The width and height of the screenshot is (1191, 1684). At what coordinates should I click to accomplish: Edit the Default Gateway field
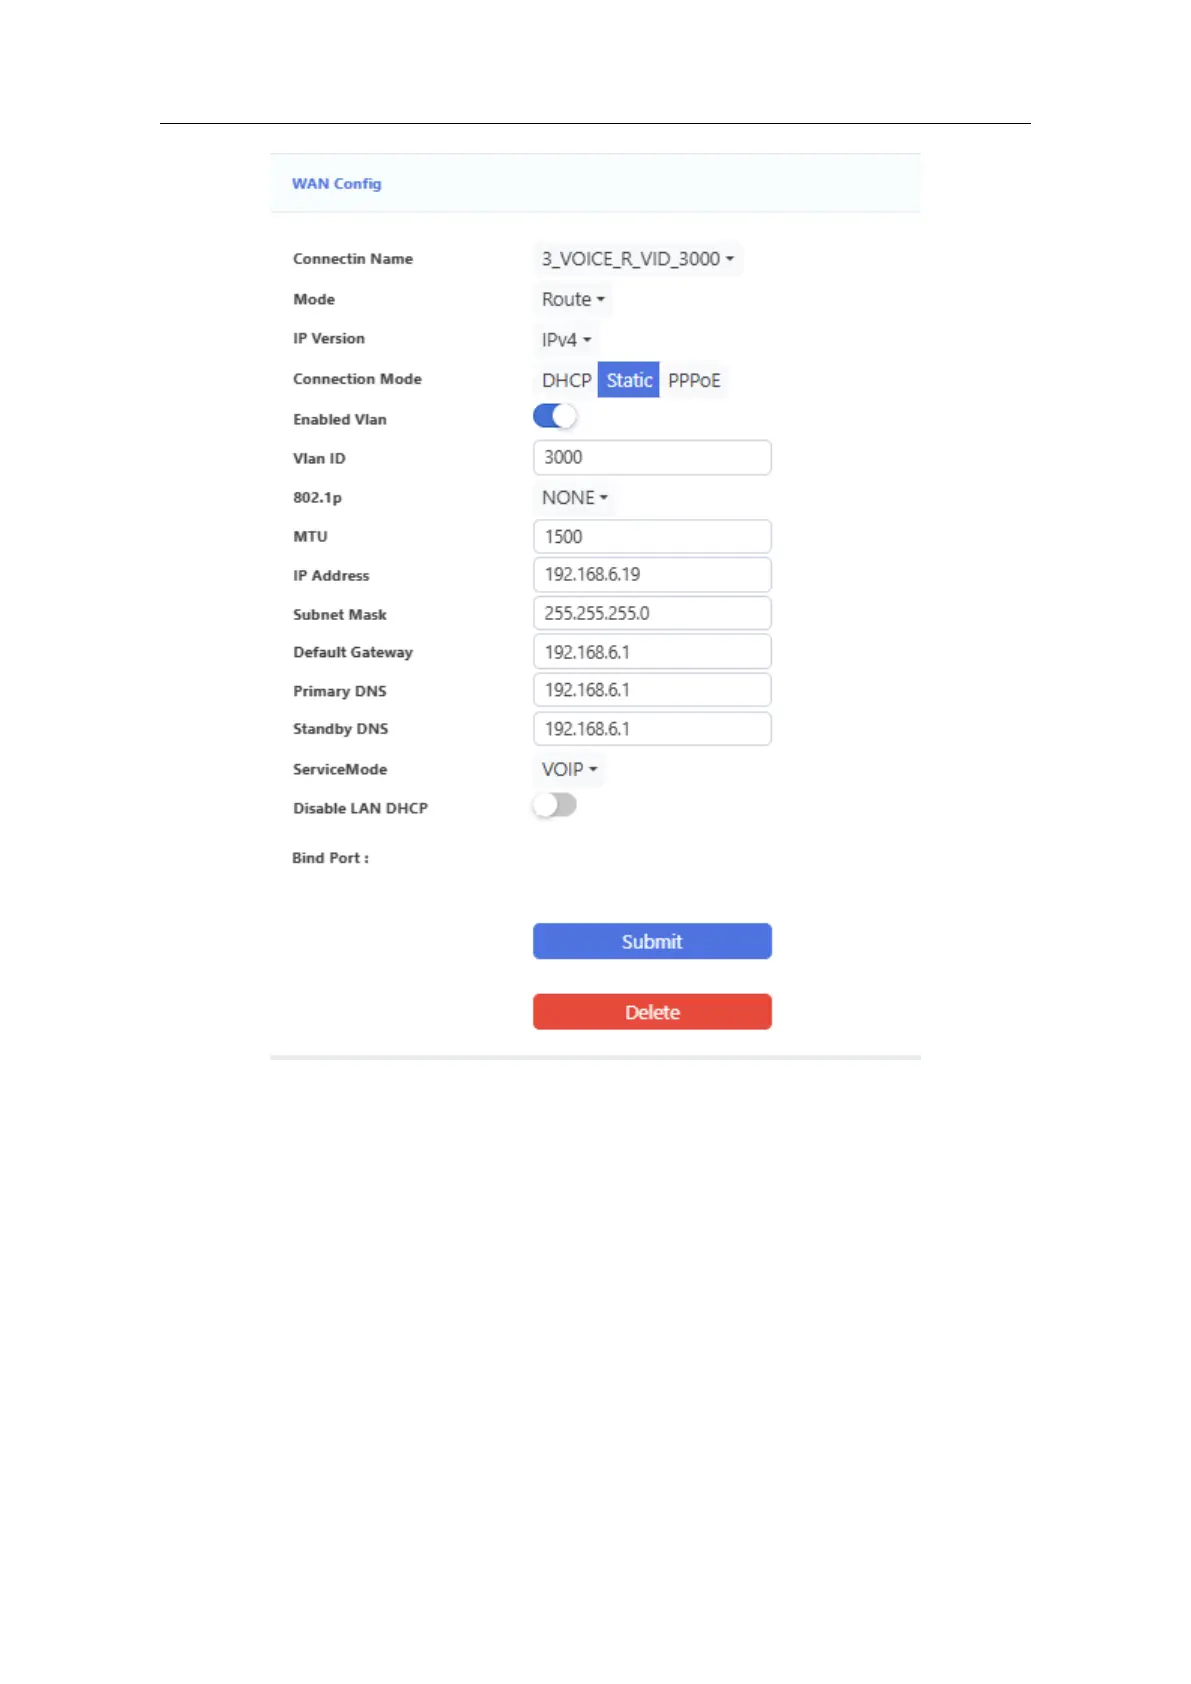(x=652, y=652)
